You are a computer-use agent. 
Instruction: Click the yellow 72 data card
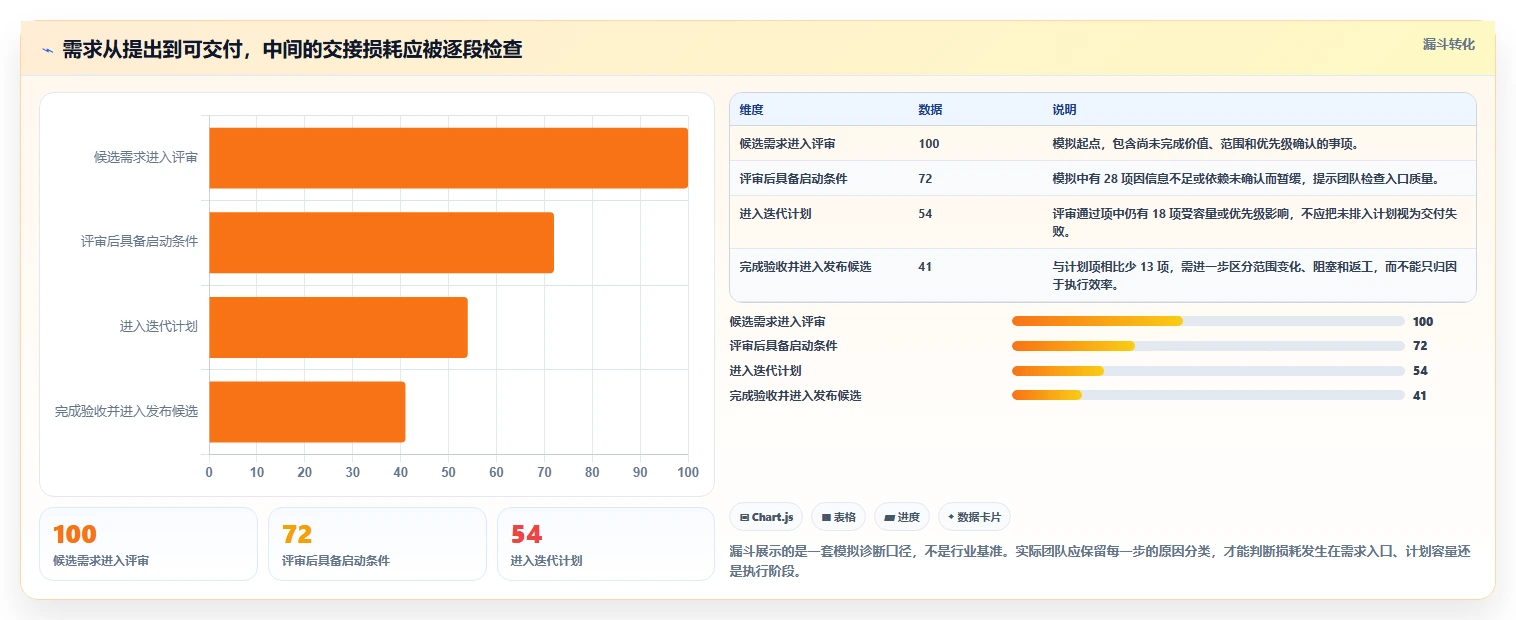click(x=377, y=544)
